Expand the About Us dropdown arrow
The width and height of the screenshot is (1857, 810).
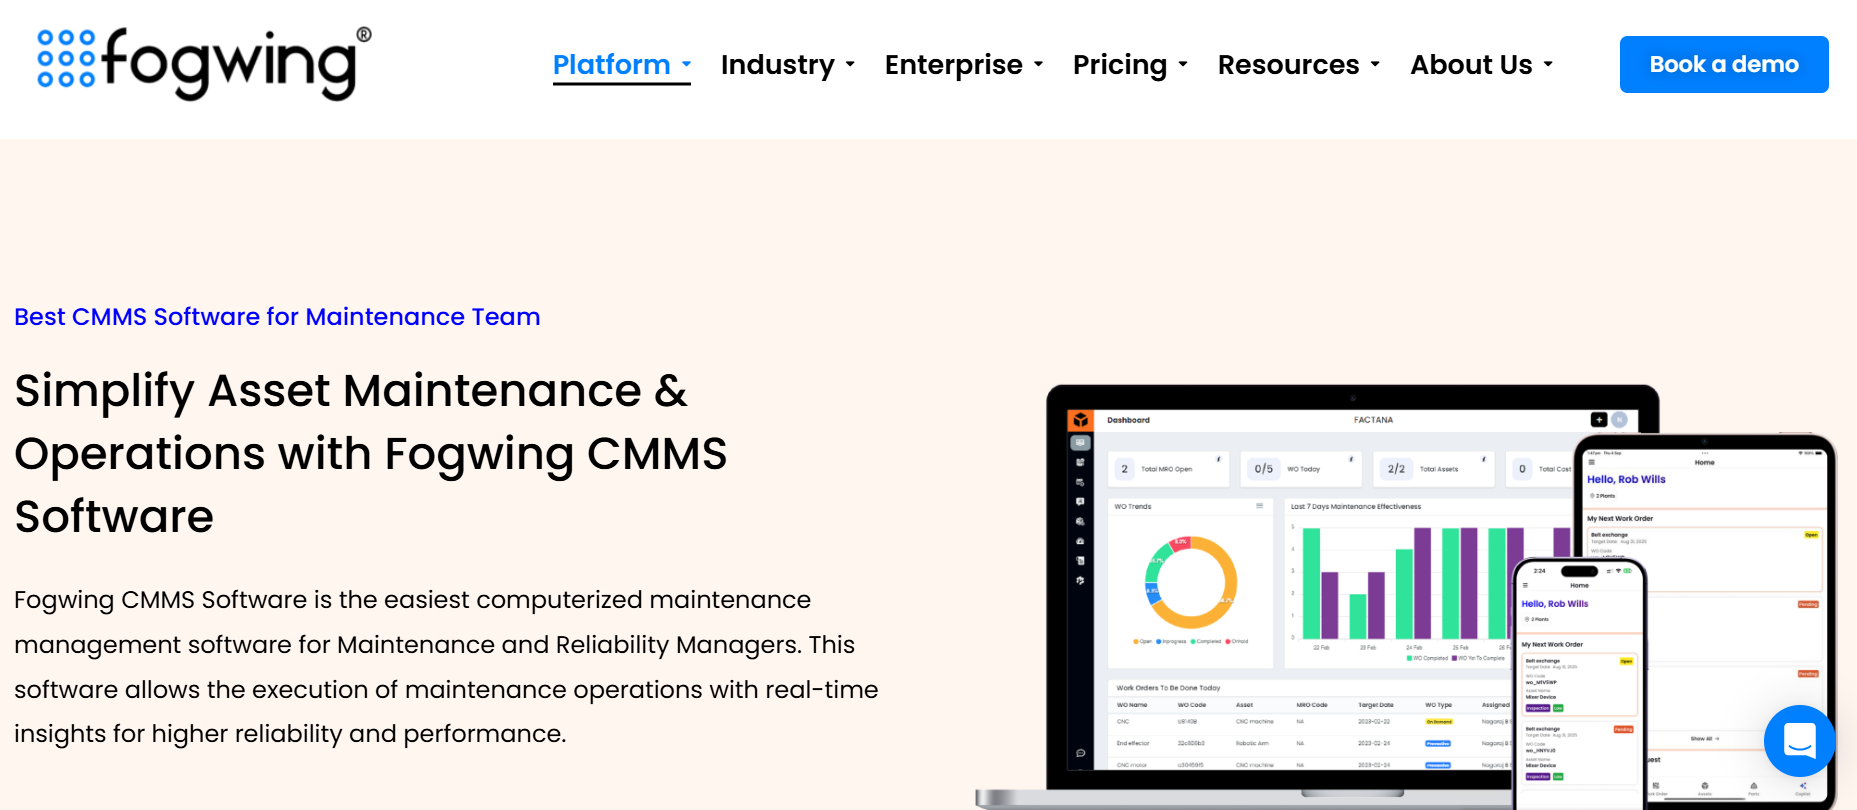click(1548, 65)
